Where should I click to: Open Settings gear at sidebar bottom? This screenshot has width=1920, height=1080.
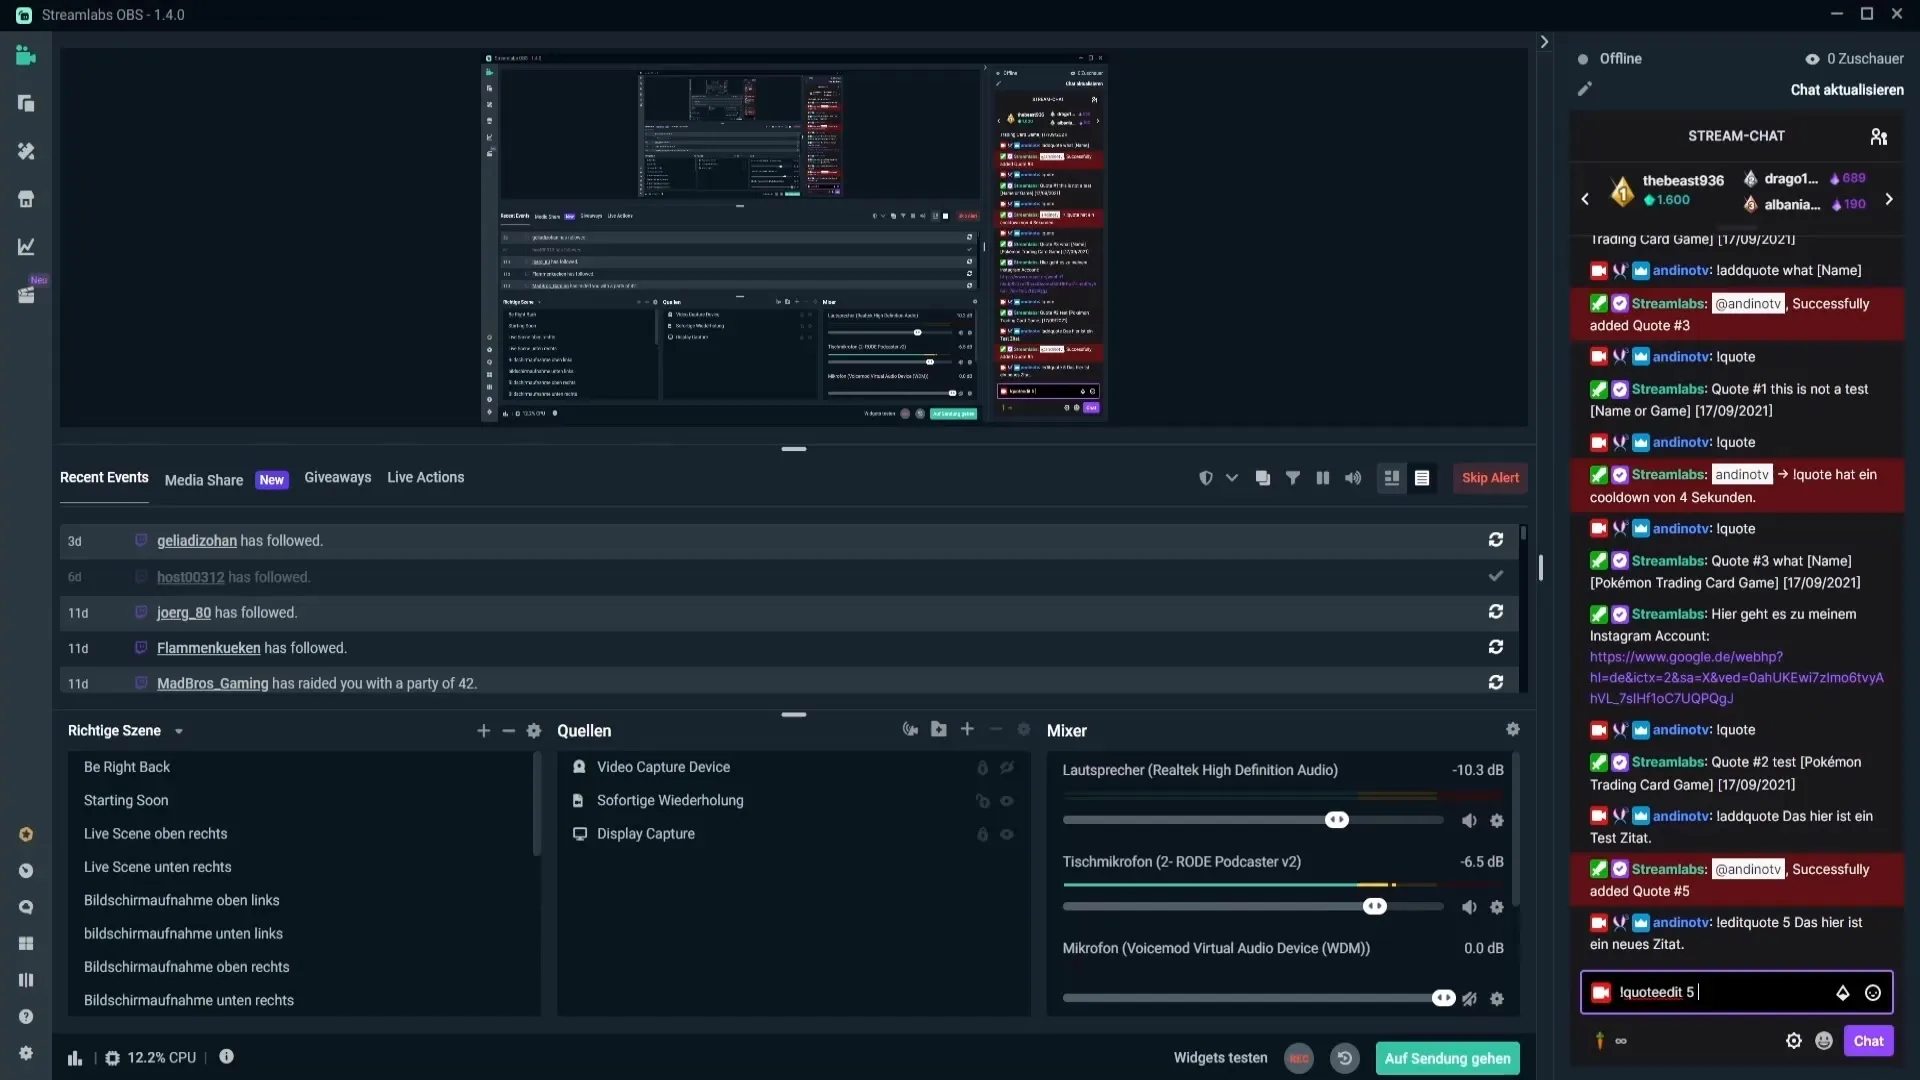coord(26,1053)
